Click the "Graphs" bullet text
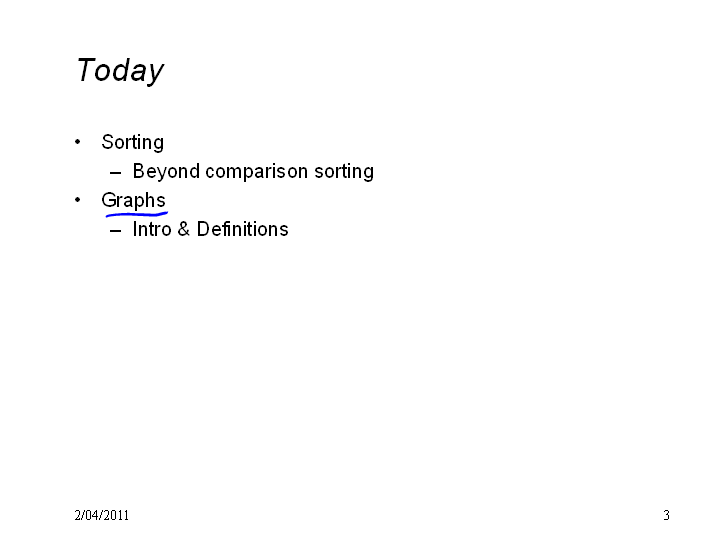The height and width of the screenshot is (540, 720). (133, 201)
